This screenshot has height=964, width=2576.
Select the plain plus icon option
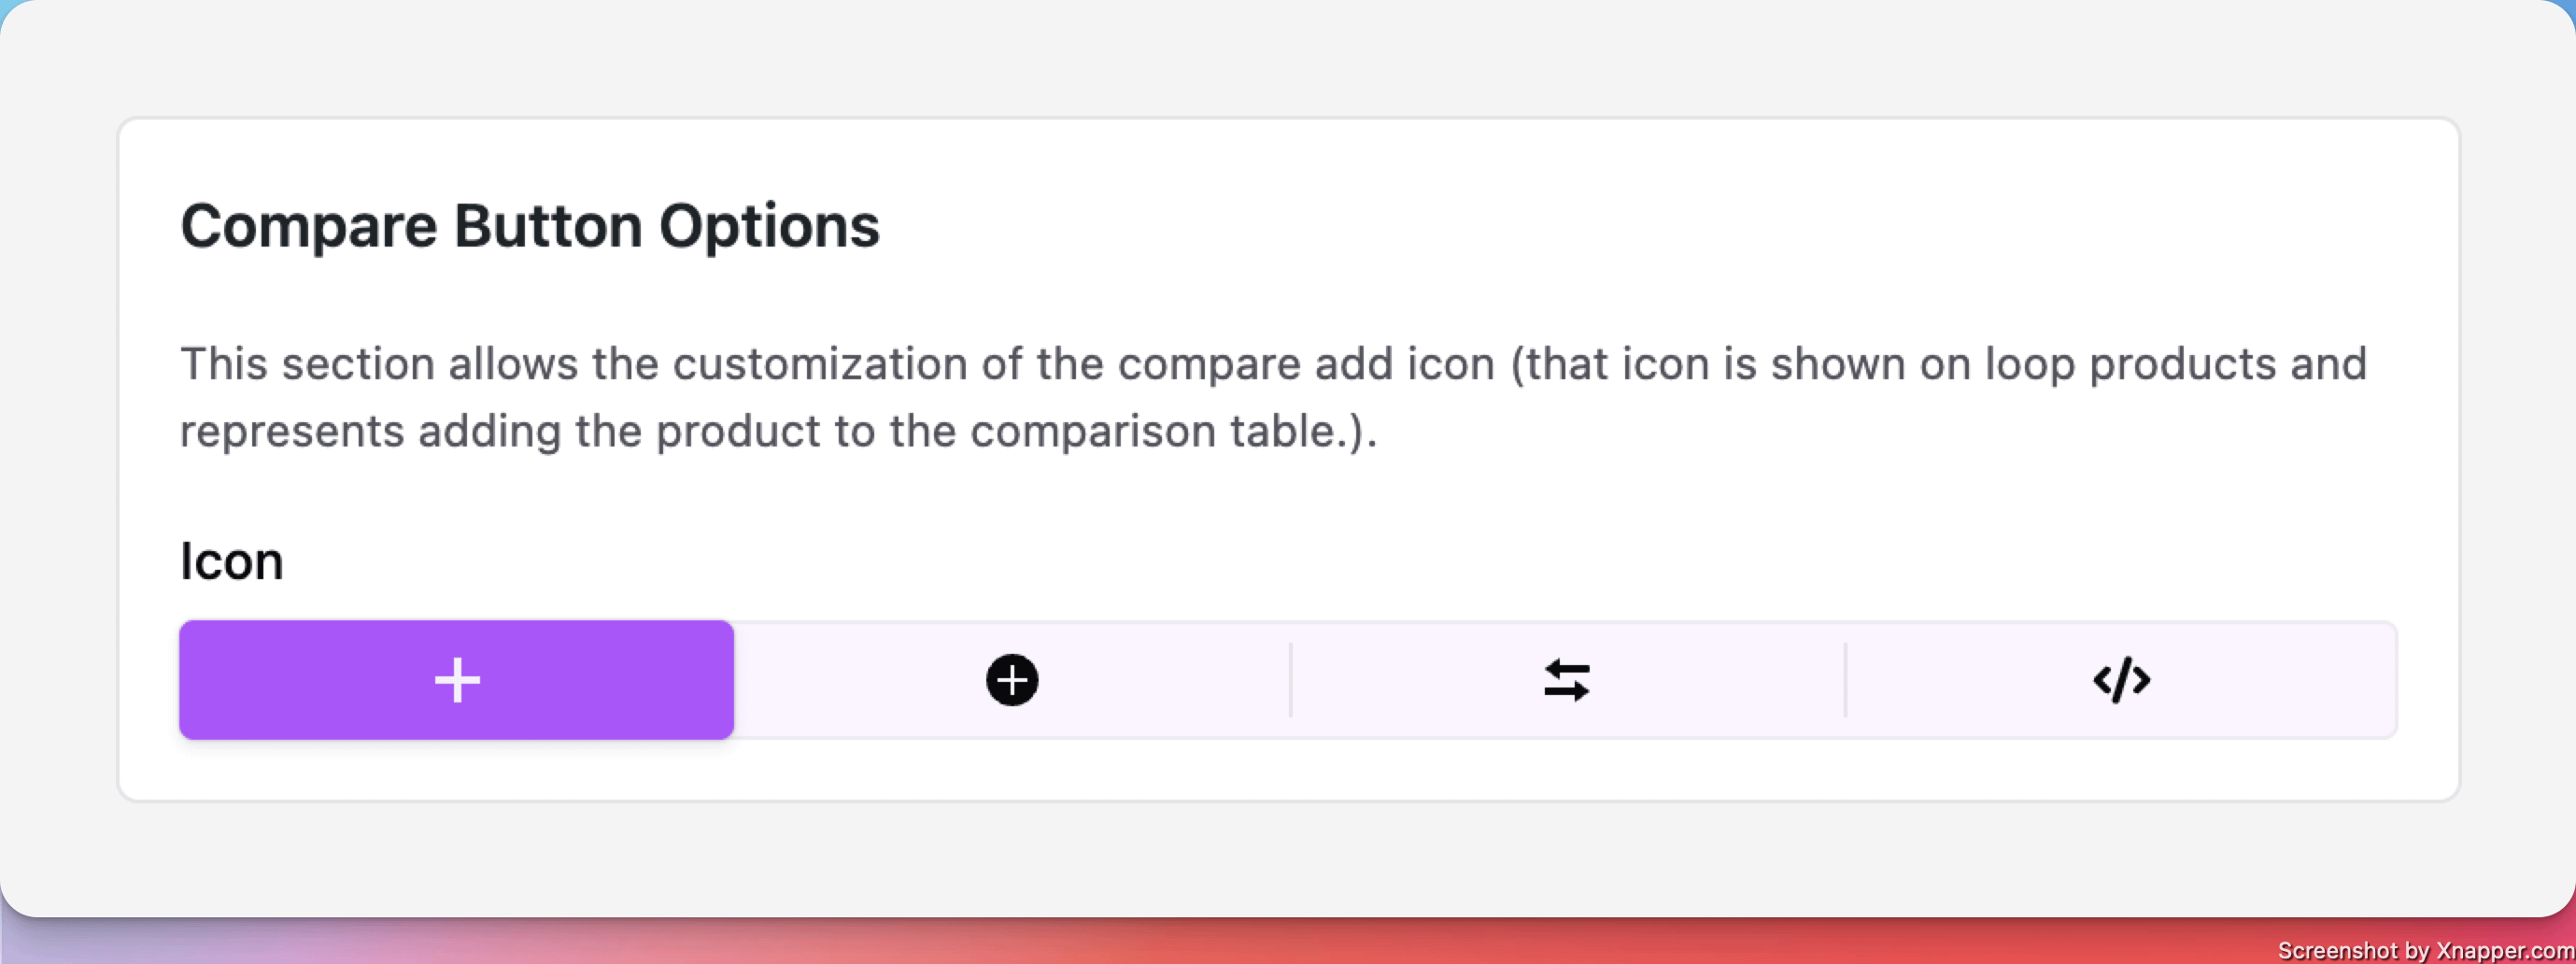point(457,680)
